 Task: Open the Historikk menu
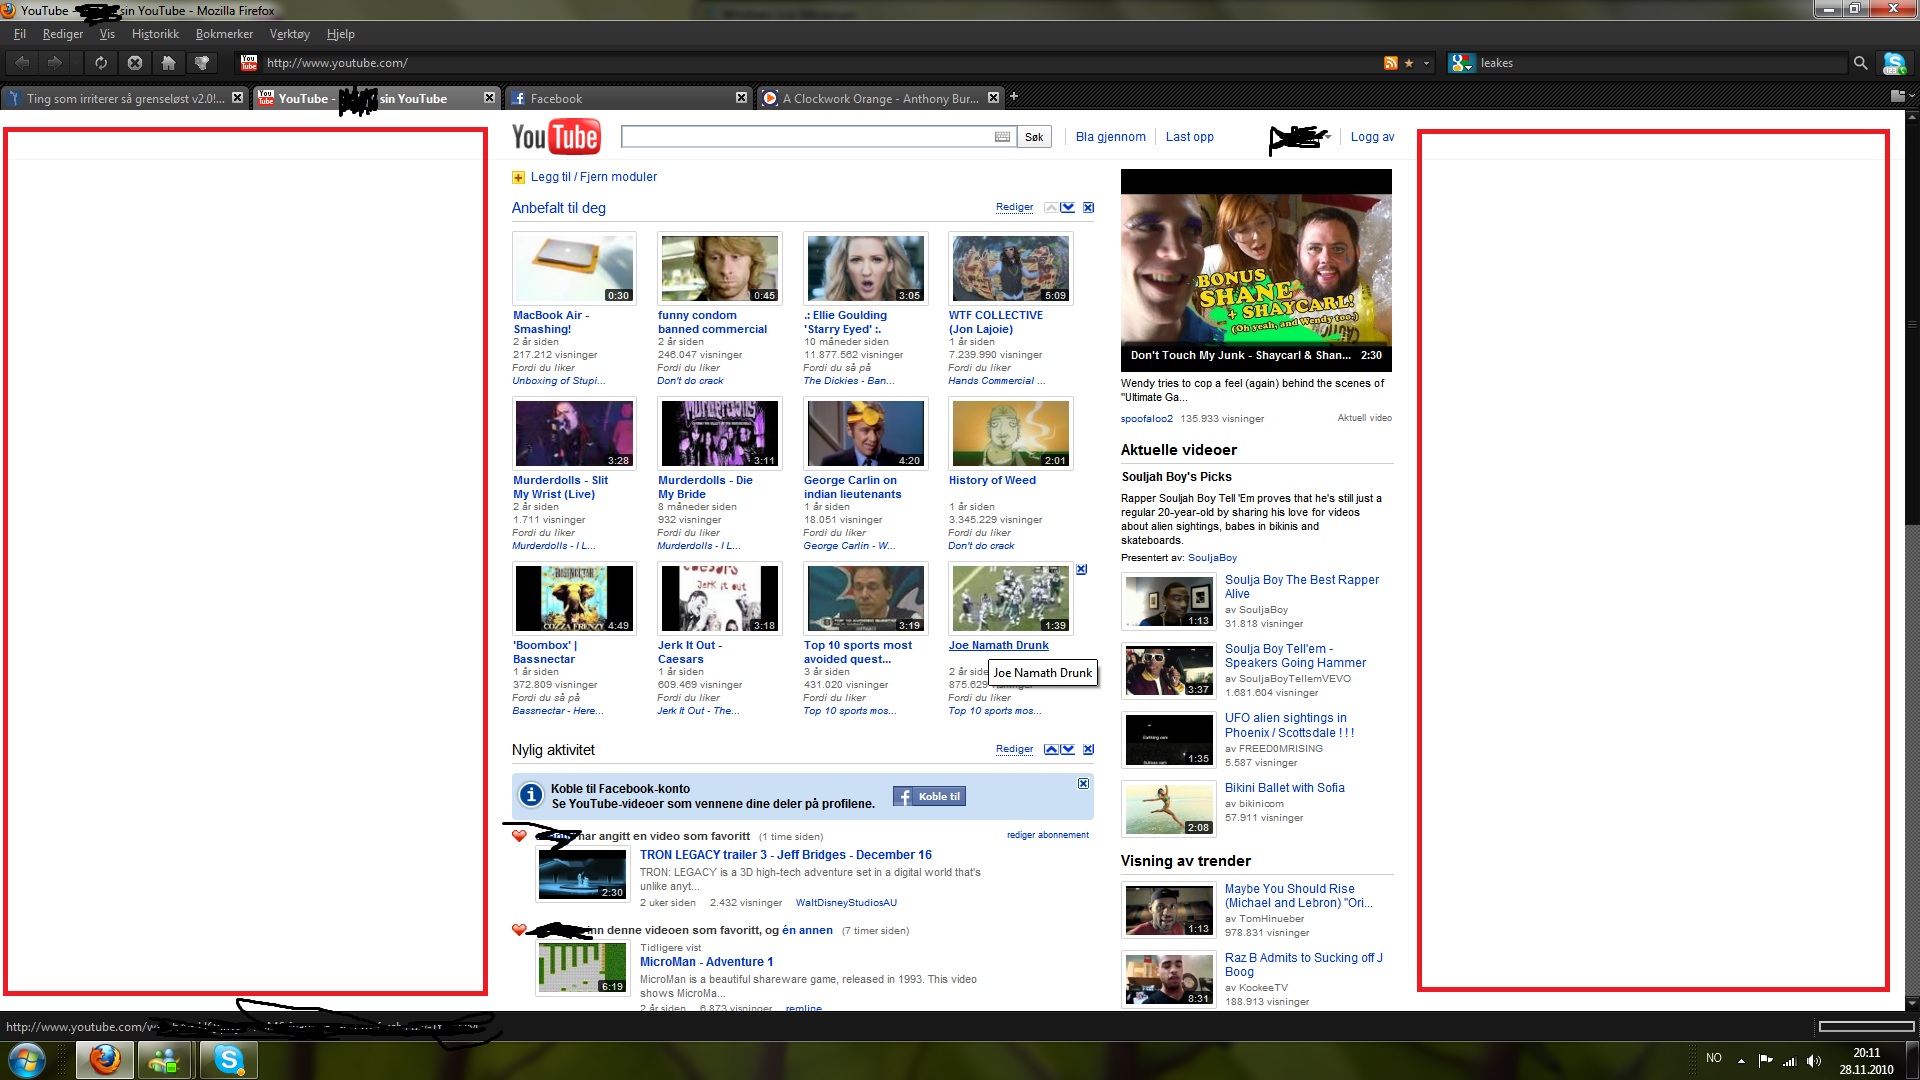pyautogui.click(x=155, y=34)
